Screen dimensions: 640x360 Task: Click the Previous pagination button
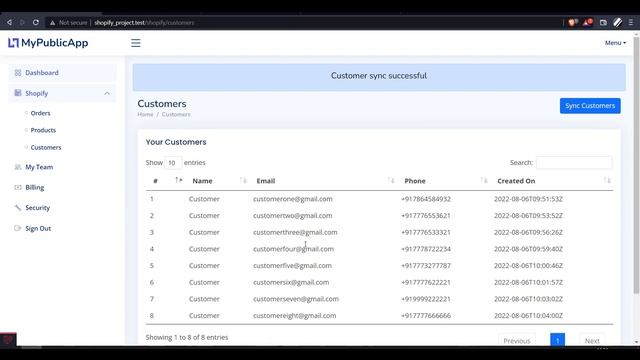point(516,340)
